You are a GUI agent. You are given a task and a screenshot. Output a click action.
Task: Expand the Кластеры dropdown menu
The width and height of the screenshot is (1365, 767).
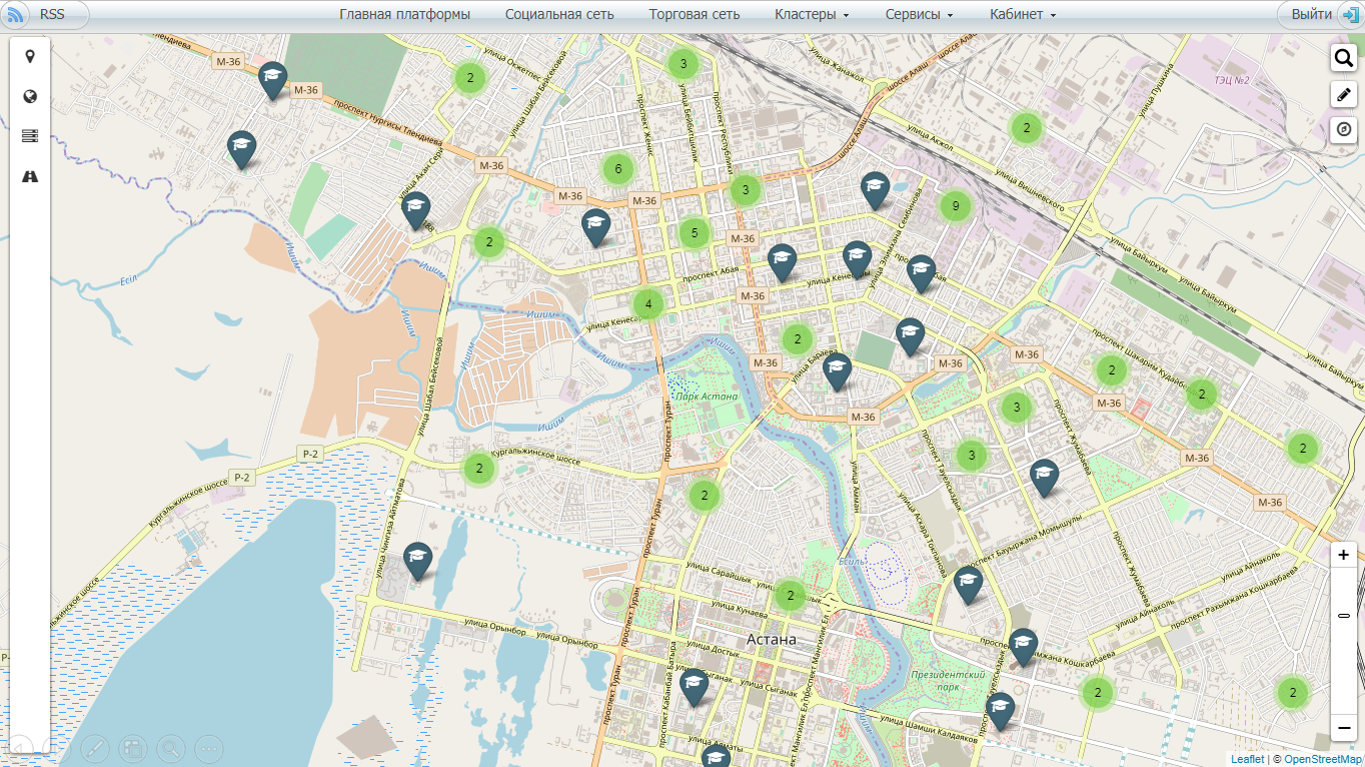tap(811, 15)
